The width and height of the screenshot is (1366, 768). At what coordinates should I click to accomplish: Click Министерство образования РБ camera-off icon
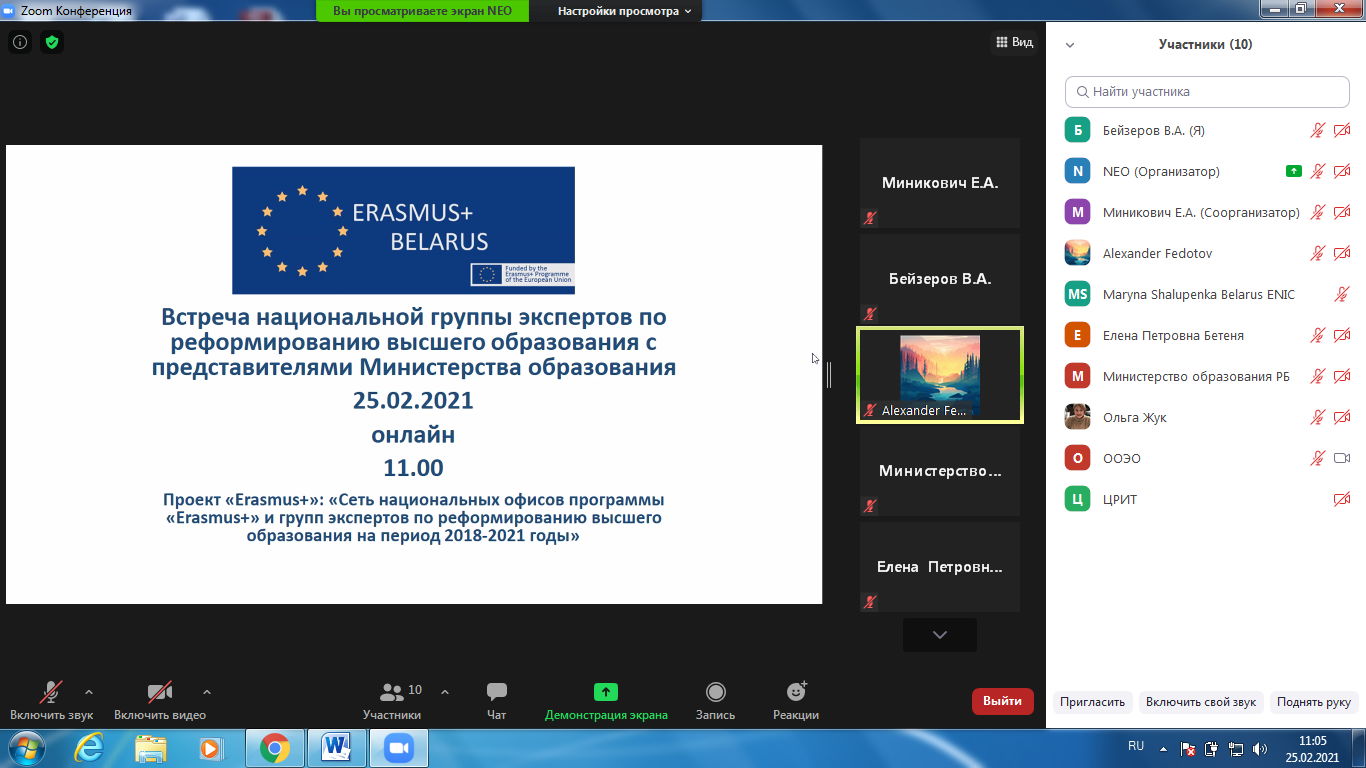(x=1342, y=376)
